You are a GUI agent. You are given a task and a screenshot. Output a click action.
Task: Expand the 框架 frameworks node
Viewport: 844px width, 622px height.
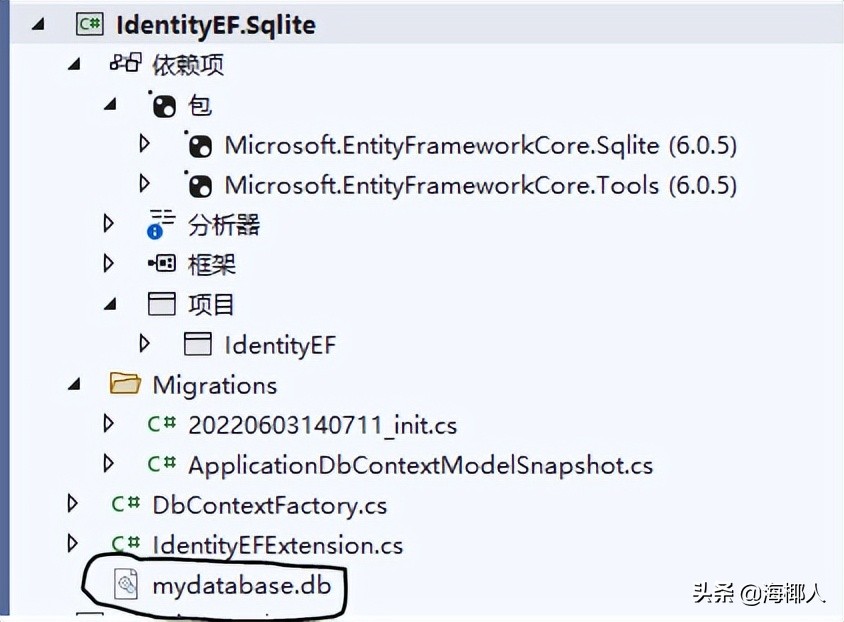coord(108,263)
